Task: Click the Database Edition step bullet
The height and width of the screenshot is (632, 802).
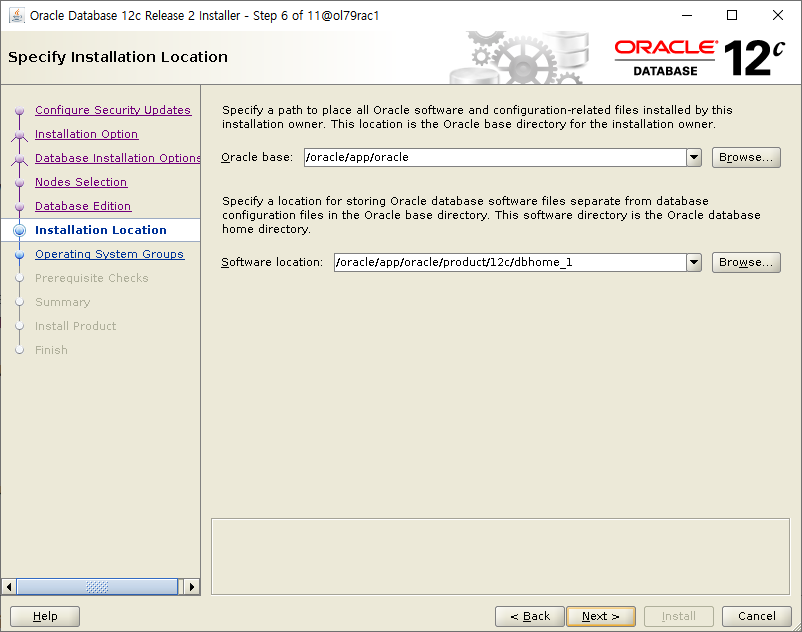Action: click(19, 207)
